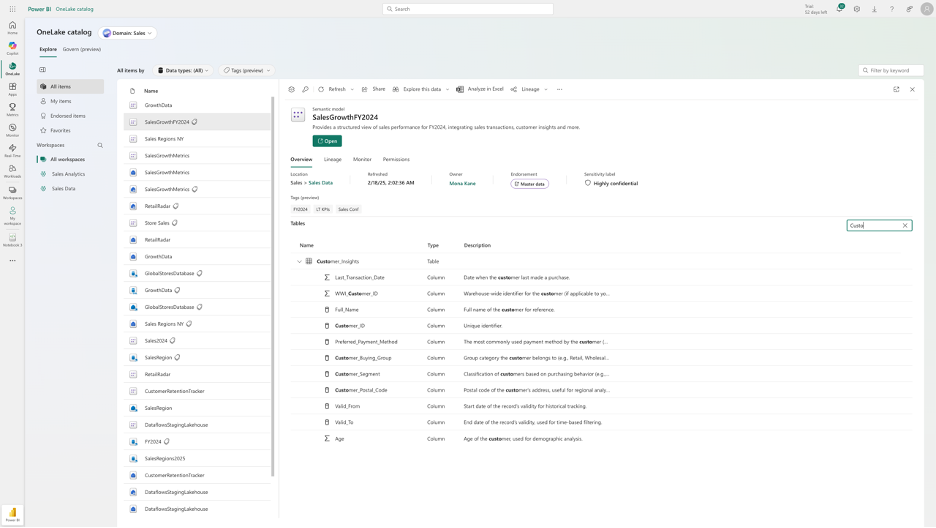Image resolution: width=936 pixels, height=528 pixels.
Task: Click the Master data endorsement badge
Action: [x=529, y=184]
